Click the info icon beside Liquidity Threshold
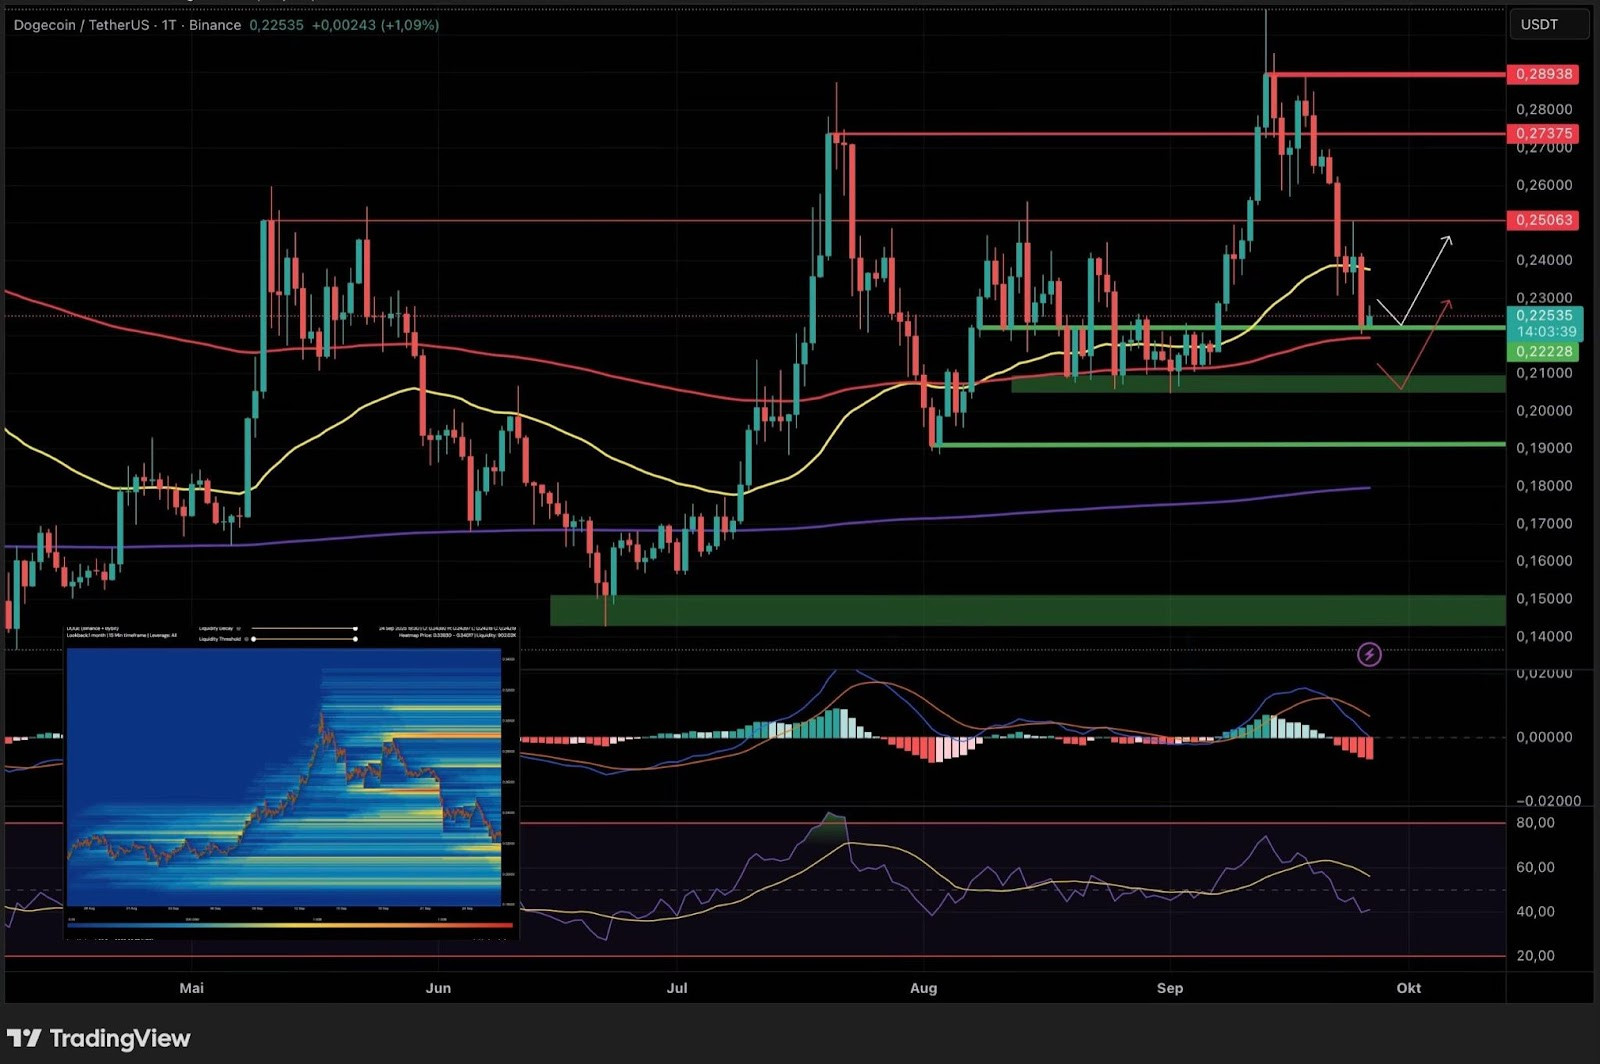Screen dimensions: 1600x1064 click(246, 639)
